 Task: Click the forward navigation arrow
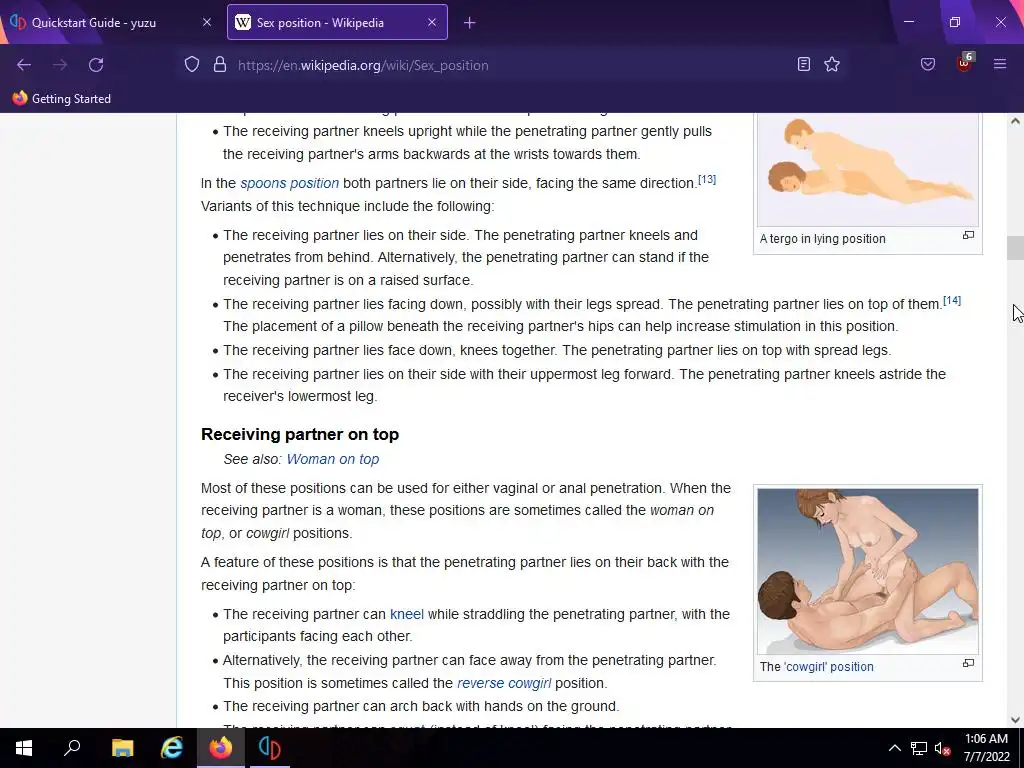pyautogui.click(x=60, y=65)
